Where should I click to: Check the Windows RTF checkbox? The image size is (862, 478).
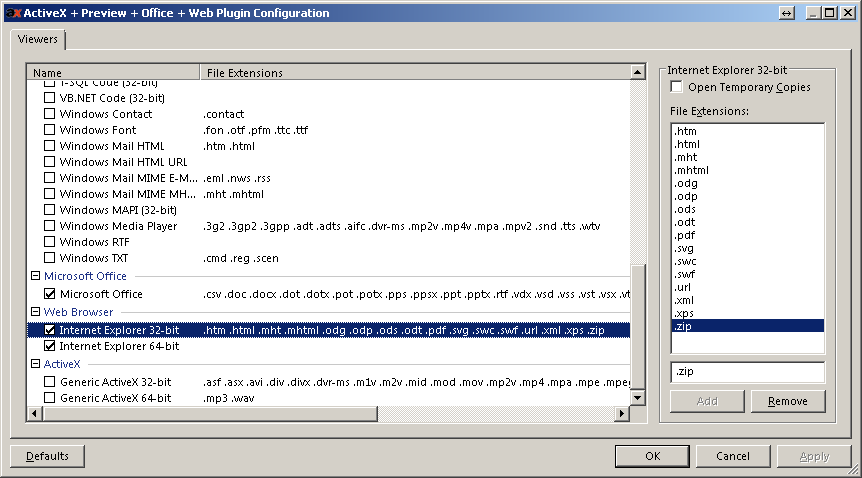(x=49, y=241)
